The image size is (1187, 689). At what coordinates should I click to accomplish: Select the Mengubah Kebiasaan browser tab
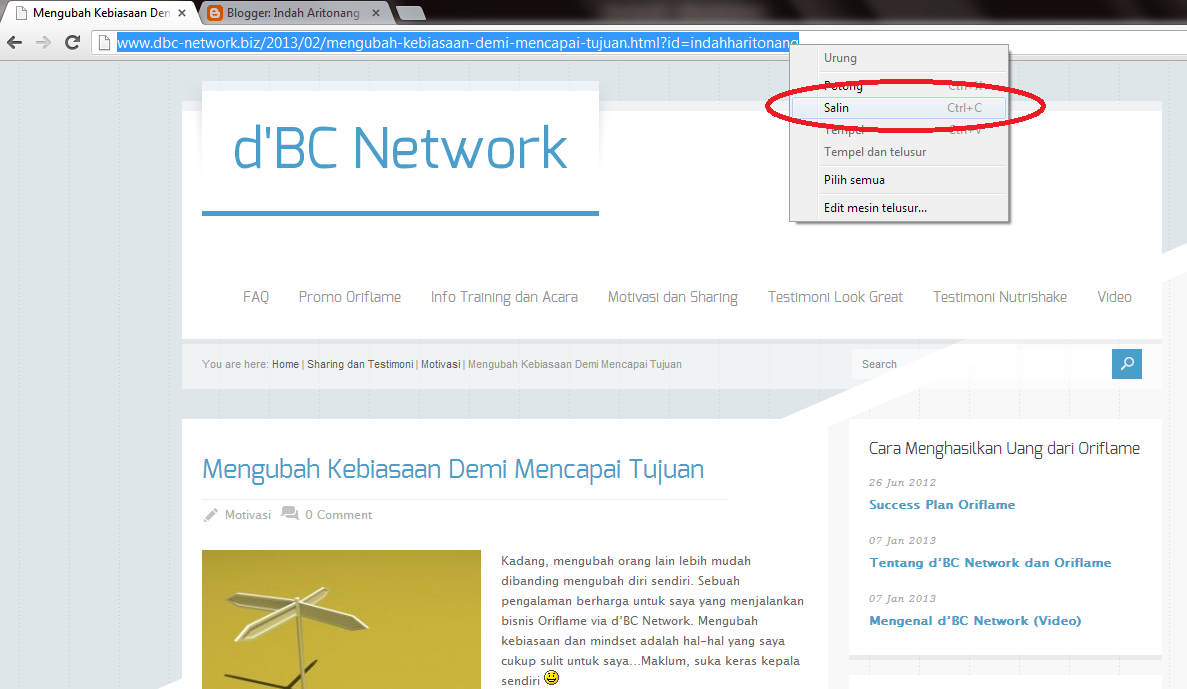[101, 13]
